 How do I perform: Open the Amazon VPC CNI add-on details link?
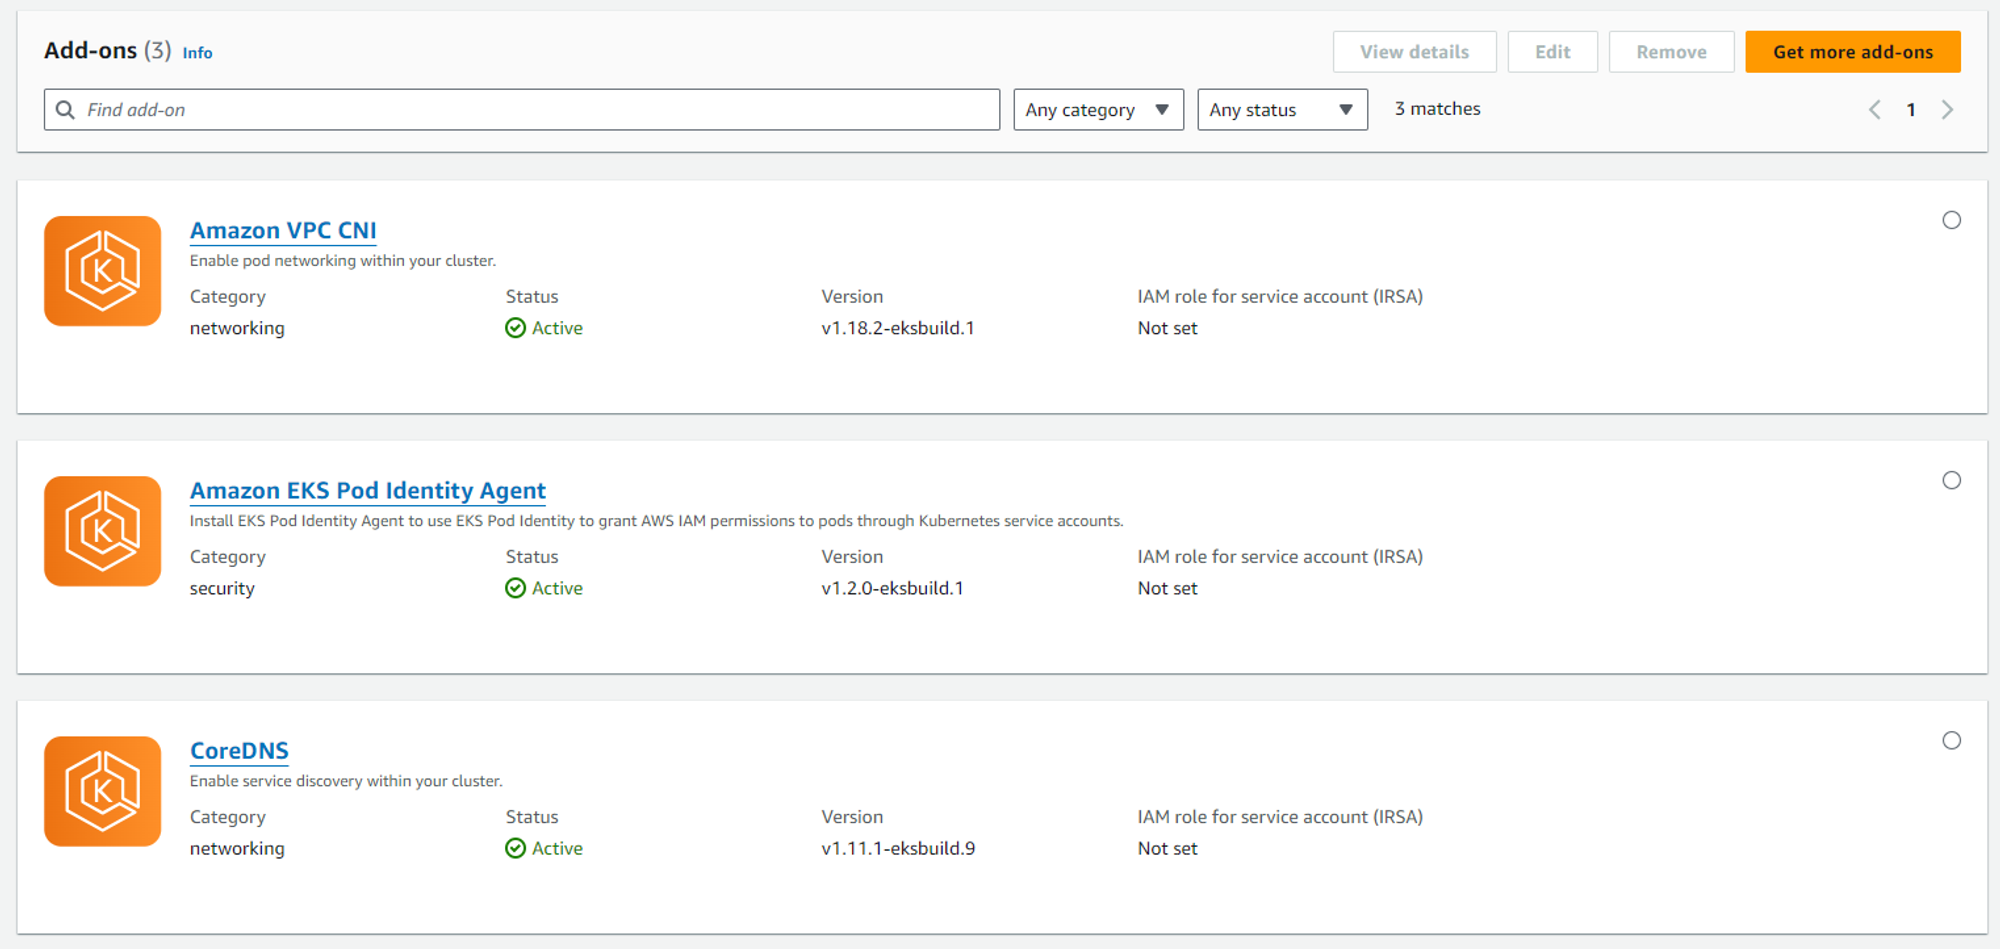pyautogui.click(x=283, y=230)
